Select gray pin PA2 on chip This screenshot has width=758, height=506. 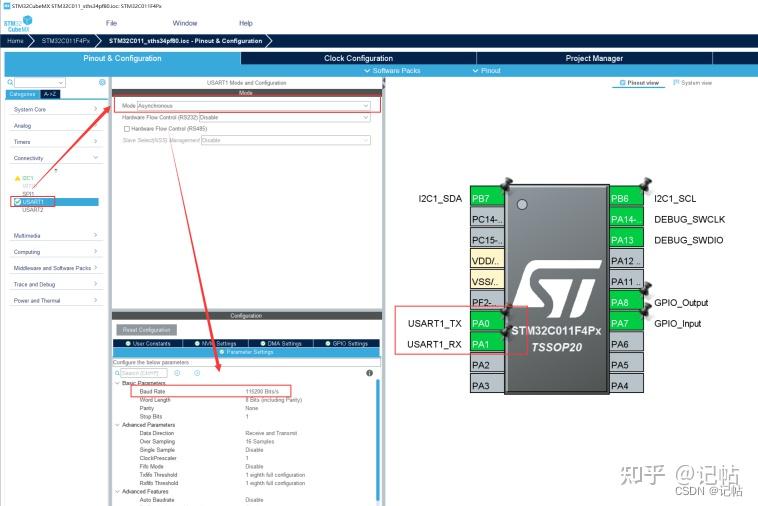tap(487, 364)
